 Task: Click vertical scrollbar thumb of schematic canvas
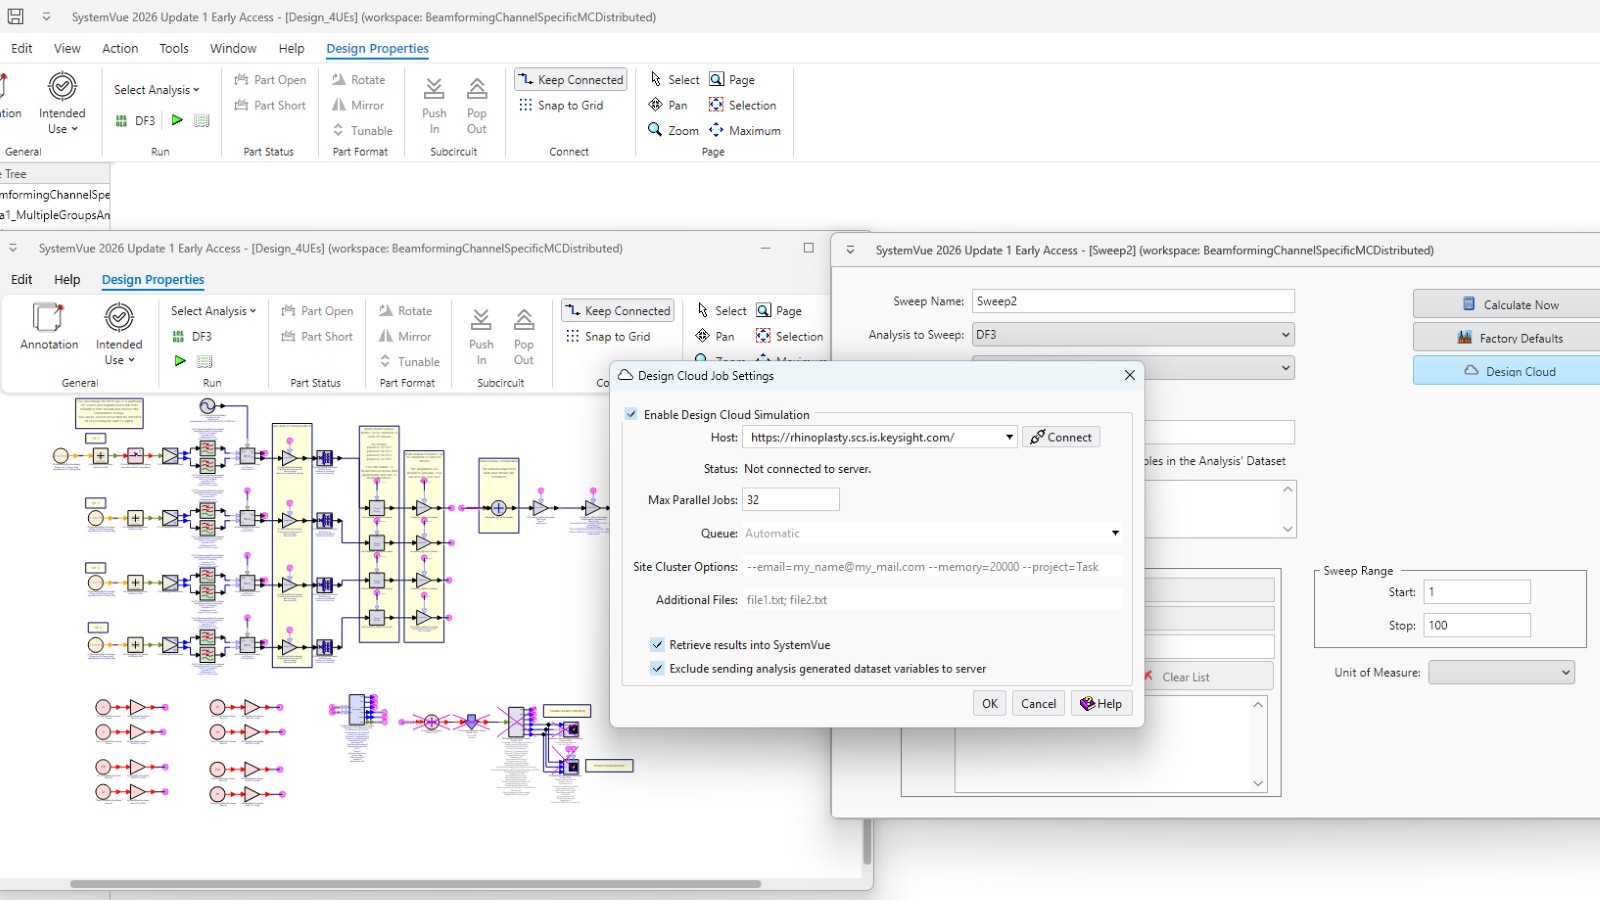(867, 842)
